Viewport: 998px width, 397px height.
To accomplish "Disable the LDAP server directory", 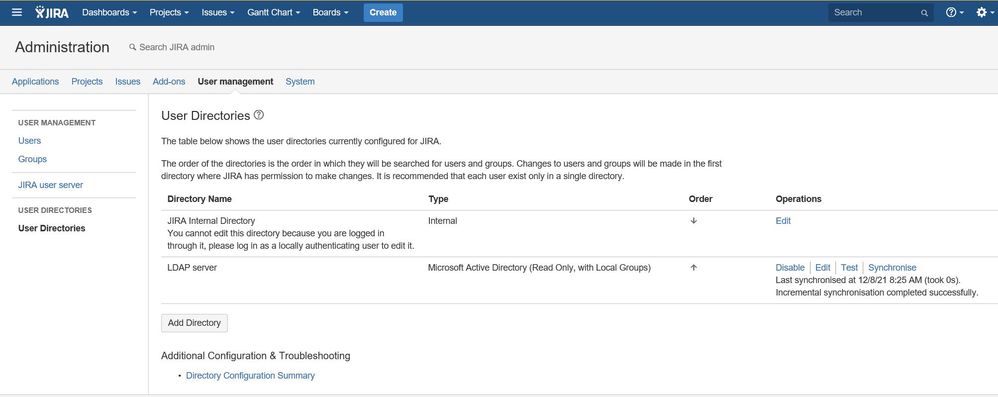I will (790, 268).
